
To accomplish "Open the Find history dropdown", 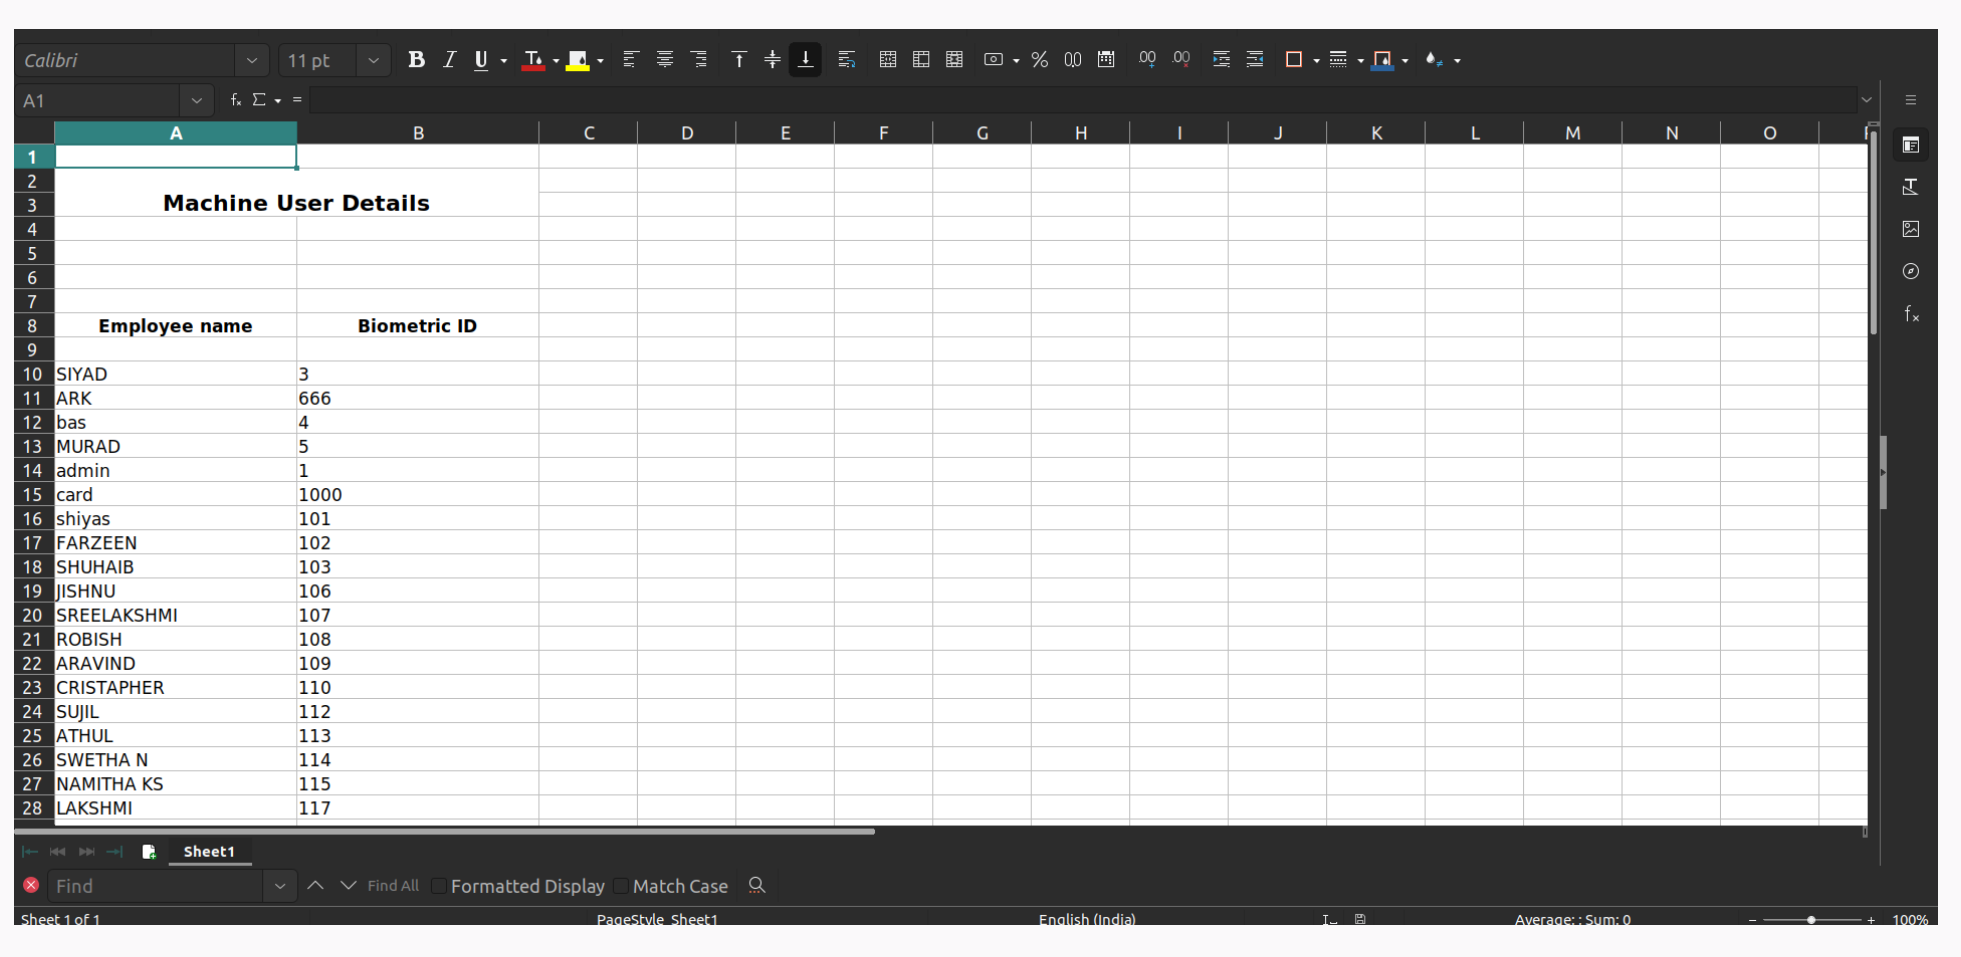I will 280,886.
